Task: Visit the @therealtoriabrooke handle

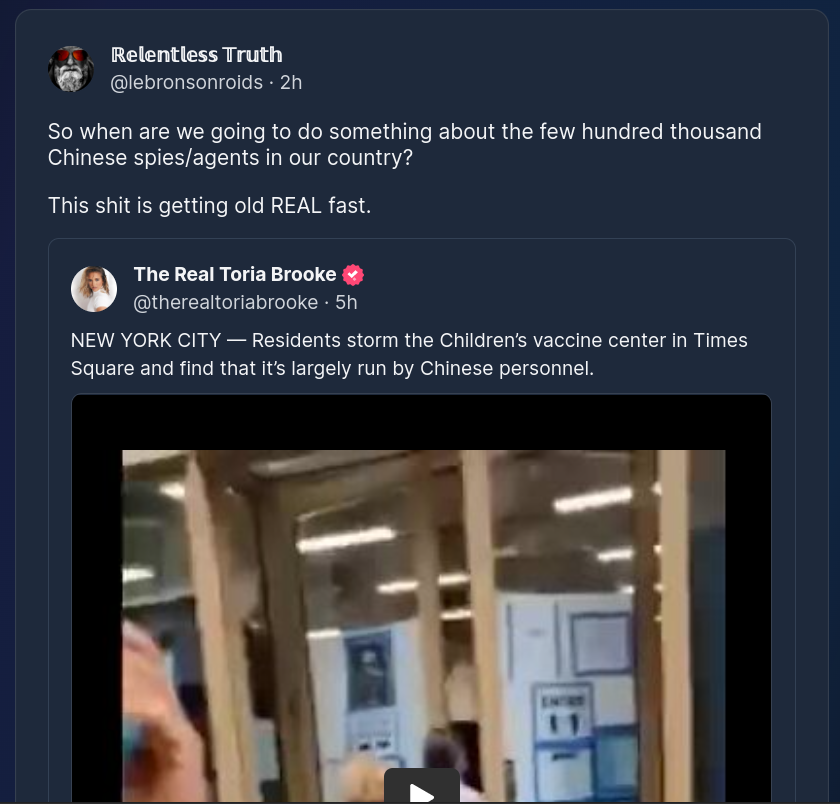Action: point(226,303)
